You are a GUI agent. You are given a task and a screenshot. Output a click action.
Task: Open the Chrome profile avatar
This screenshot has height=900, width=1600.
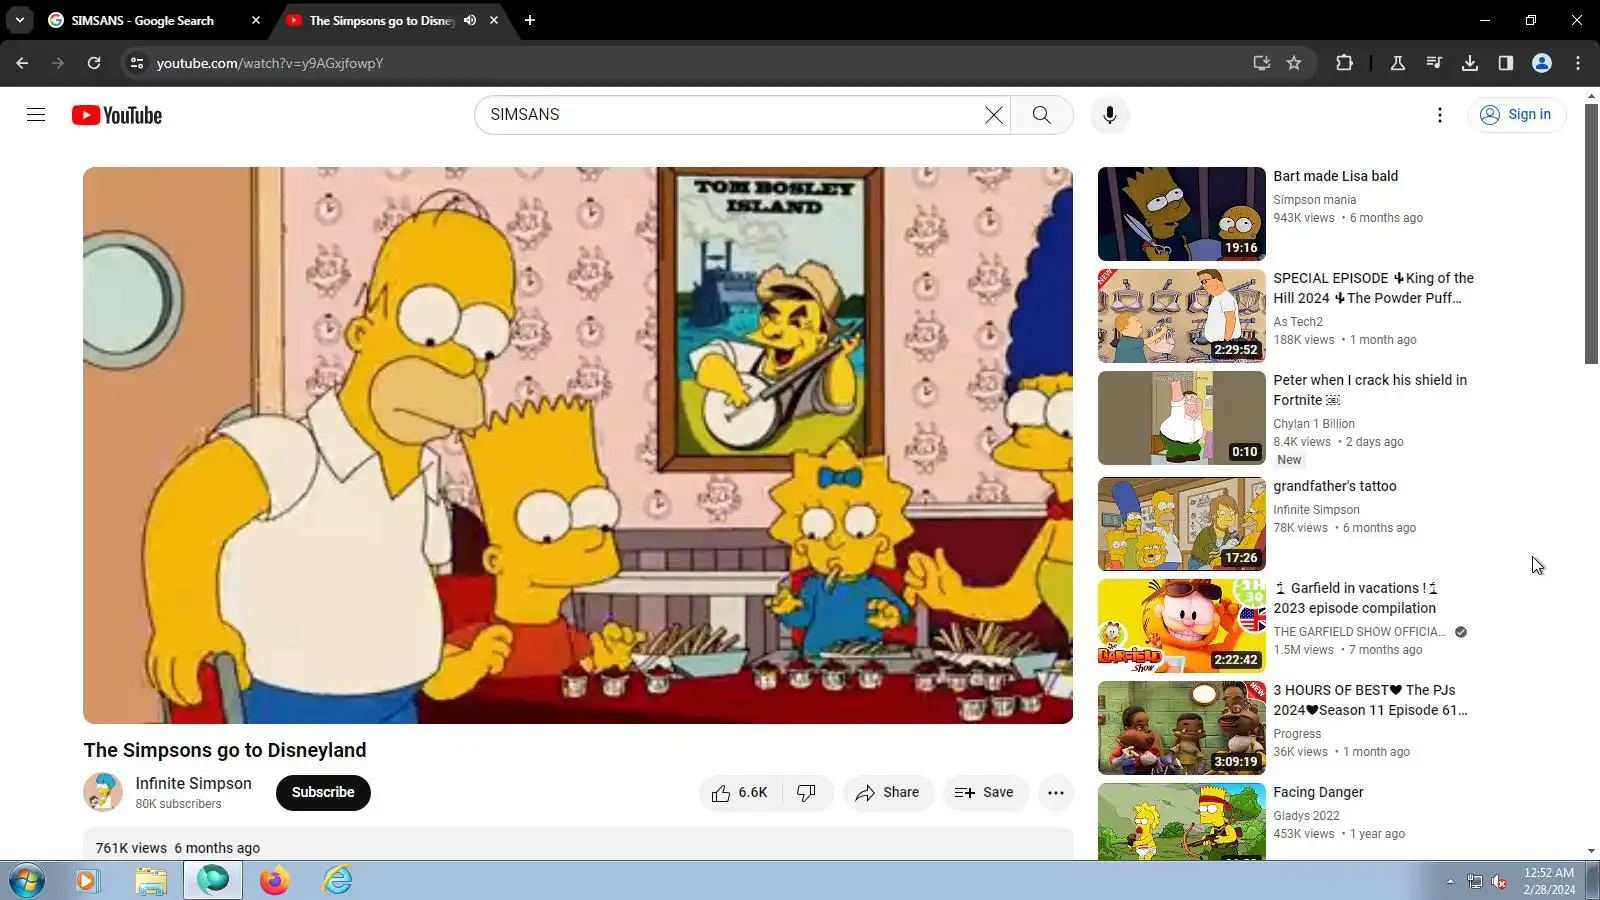(1542, 63)
